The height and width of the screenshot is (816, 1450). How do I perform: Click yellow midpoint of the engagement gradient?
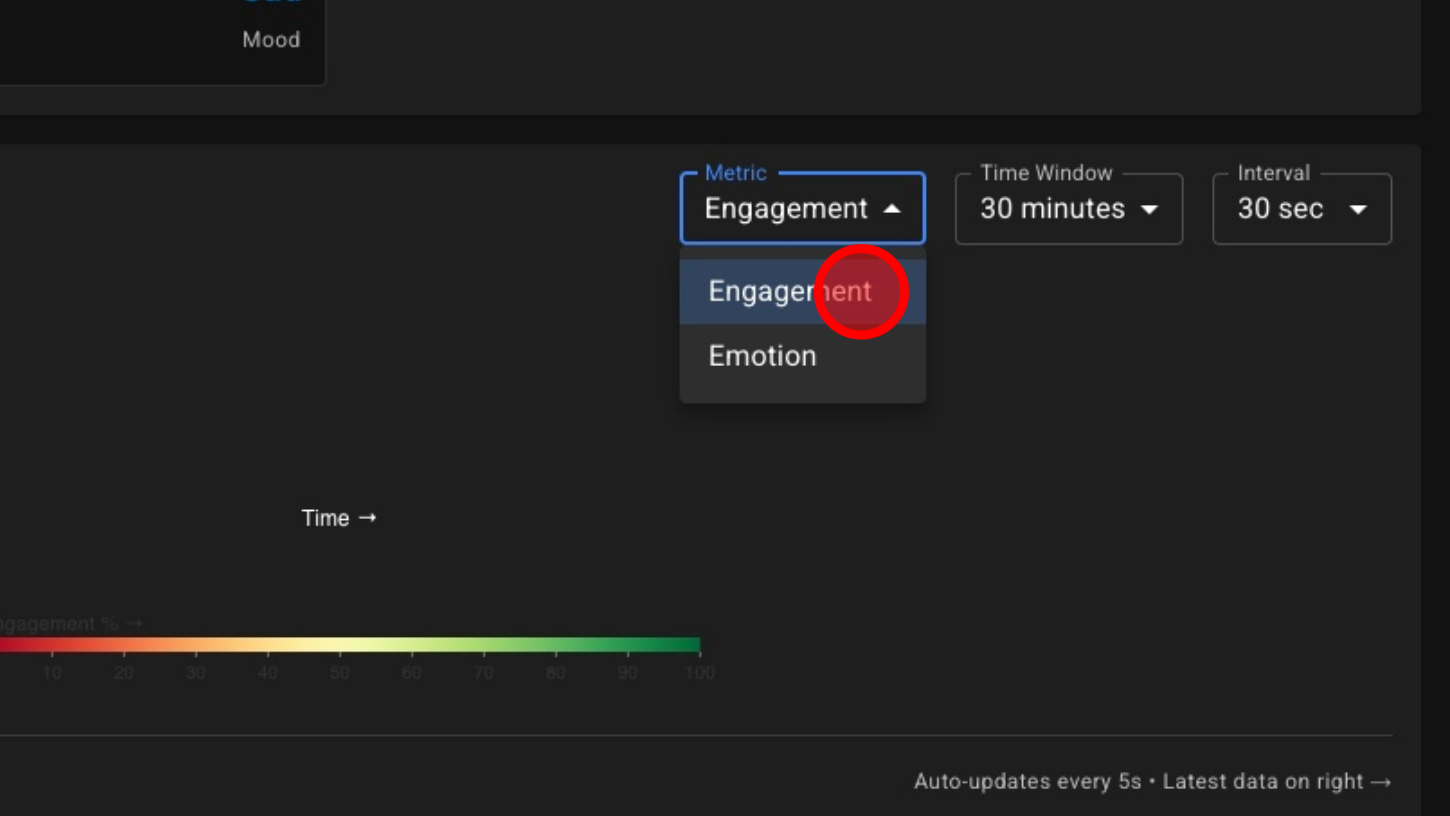click(340, 645)
